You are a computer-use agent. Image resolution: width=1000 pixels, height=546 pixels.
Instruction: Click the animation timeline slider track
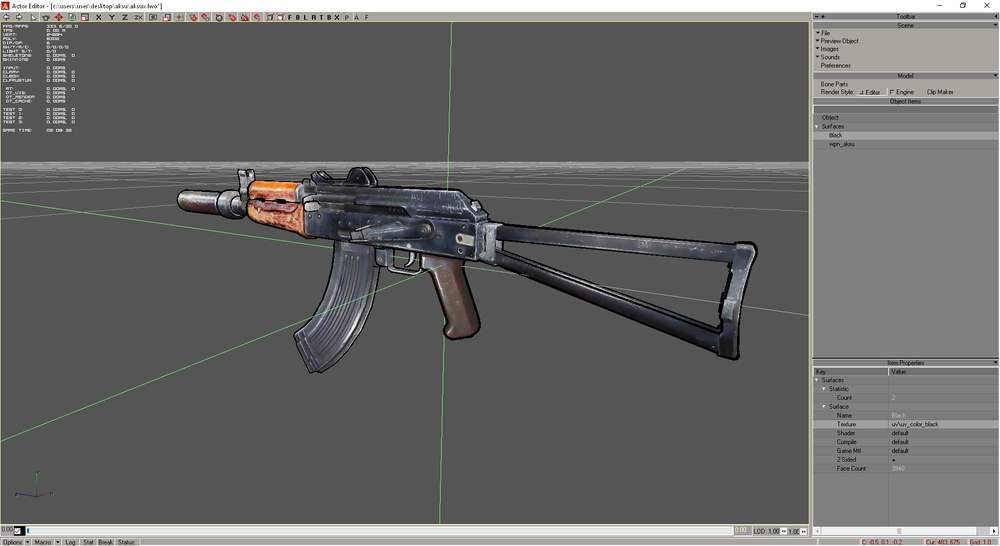[380, 531]
